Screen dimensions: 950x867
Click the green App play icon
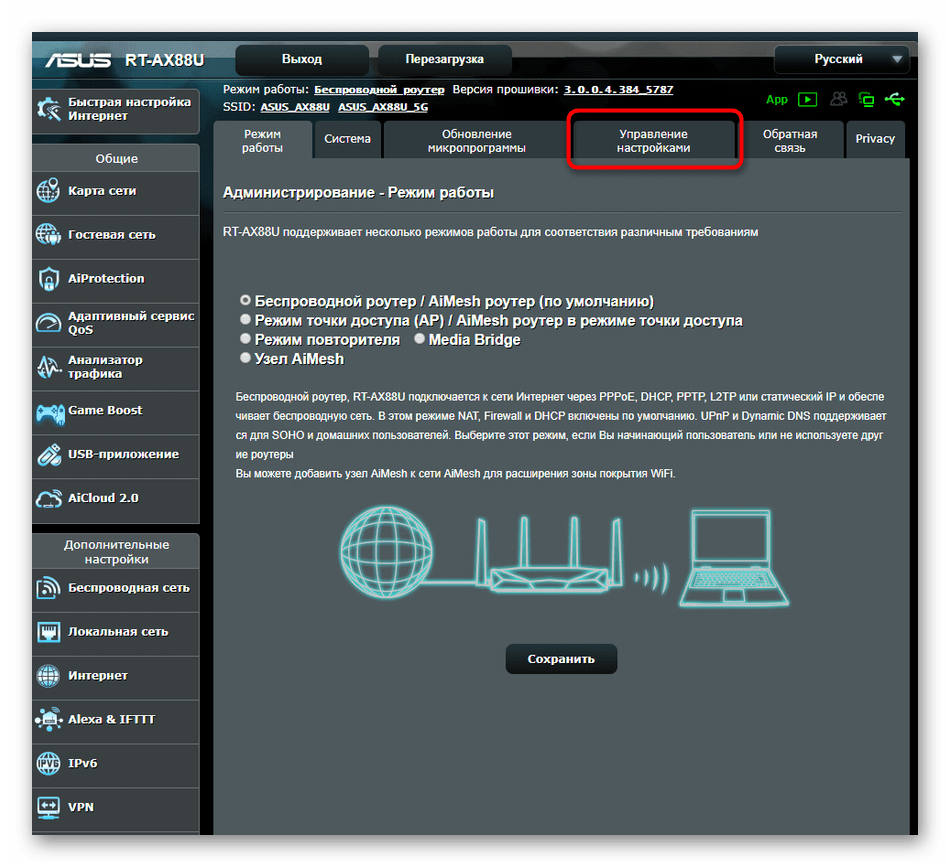pyautogui.click(x=807, y=99)
